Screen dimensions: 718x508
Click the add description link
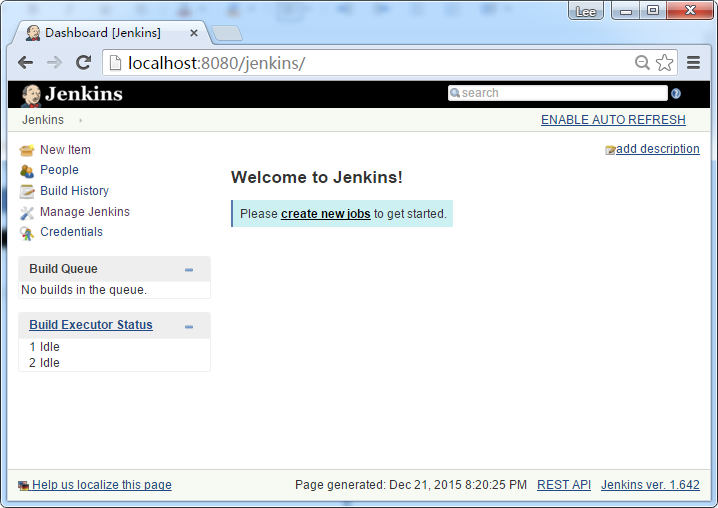pos(657,149)
